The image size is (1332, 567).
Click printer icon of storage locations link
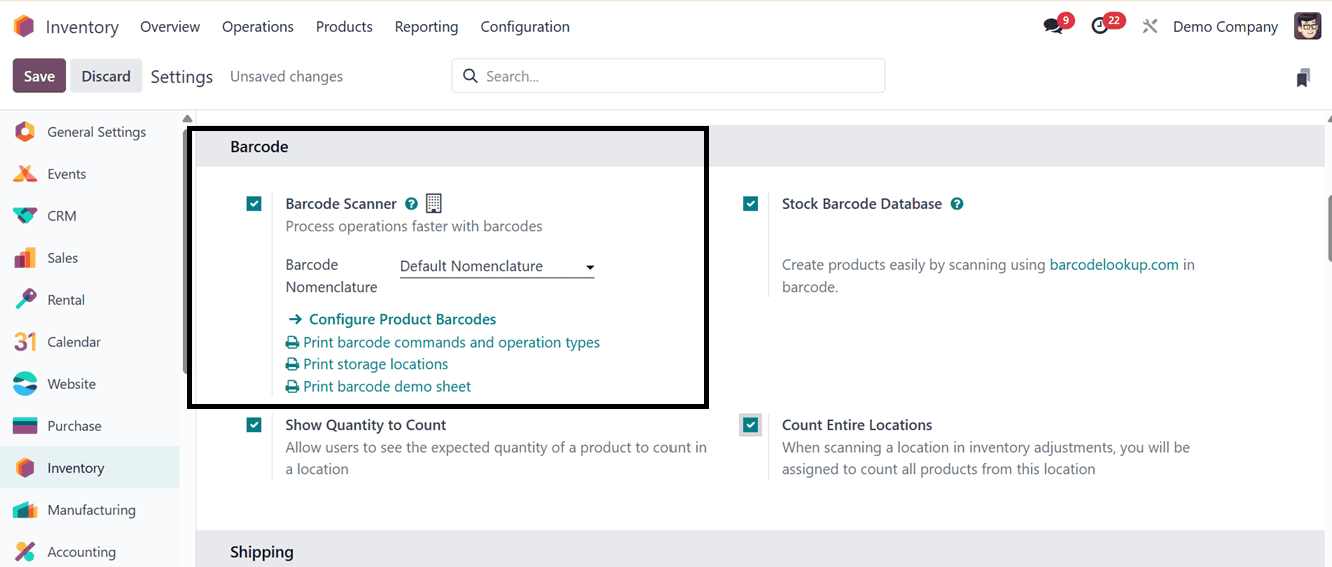tap(292, 365)
